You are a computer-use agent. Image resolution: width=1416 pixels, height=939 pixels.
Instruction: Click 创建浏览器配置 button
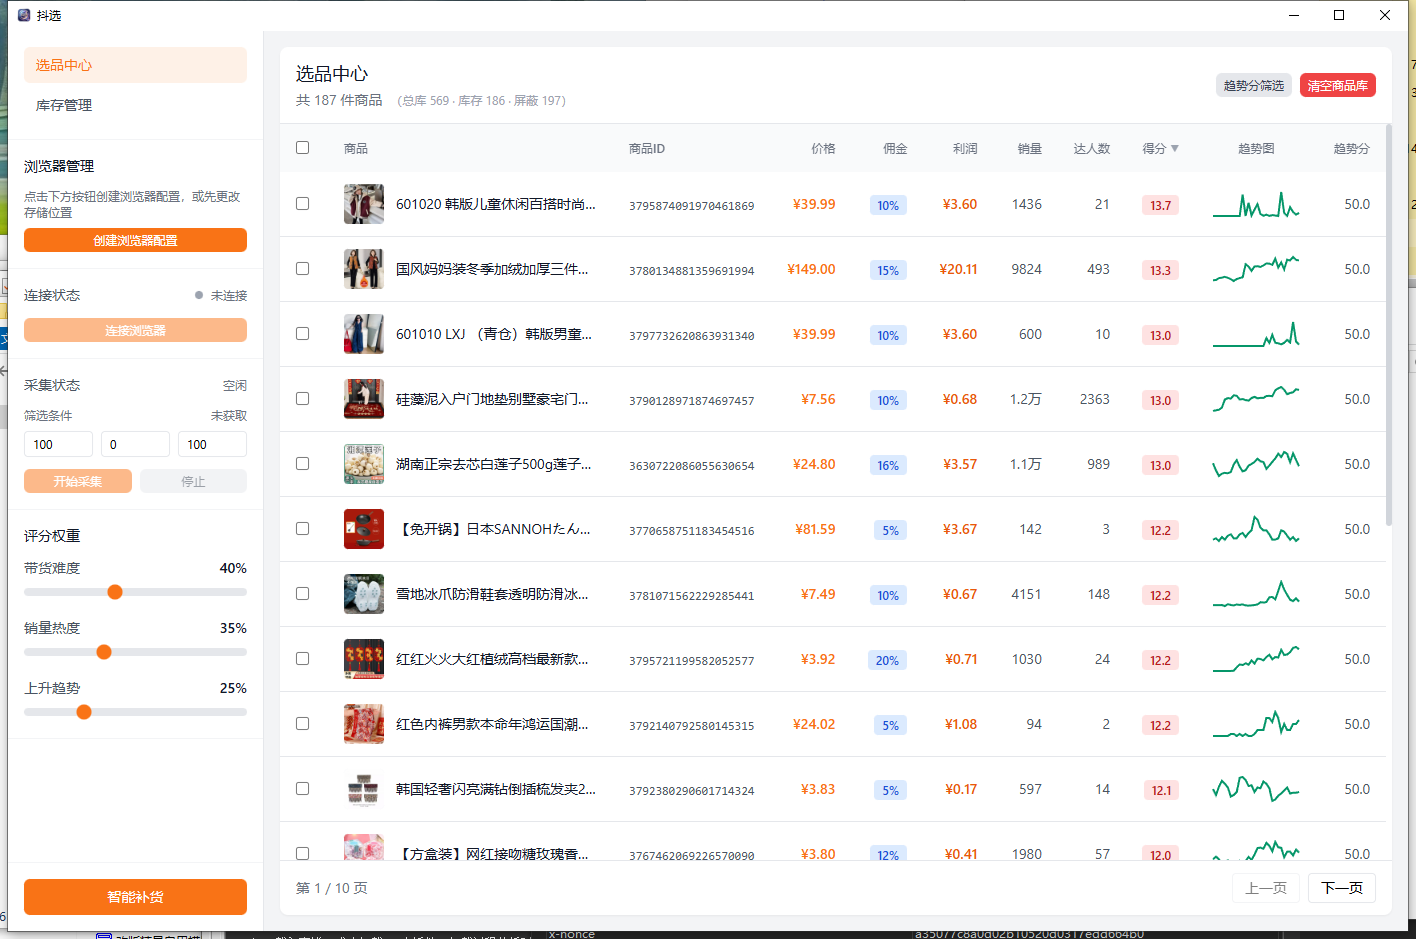(x=135, y=240)
